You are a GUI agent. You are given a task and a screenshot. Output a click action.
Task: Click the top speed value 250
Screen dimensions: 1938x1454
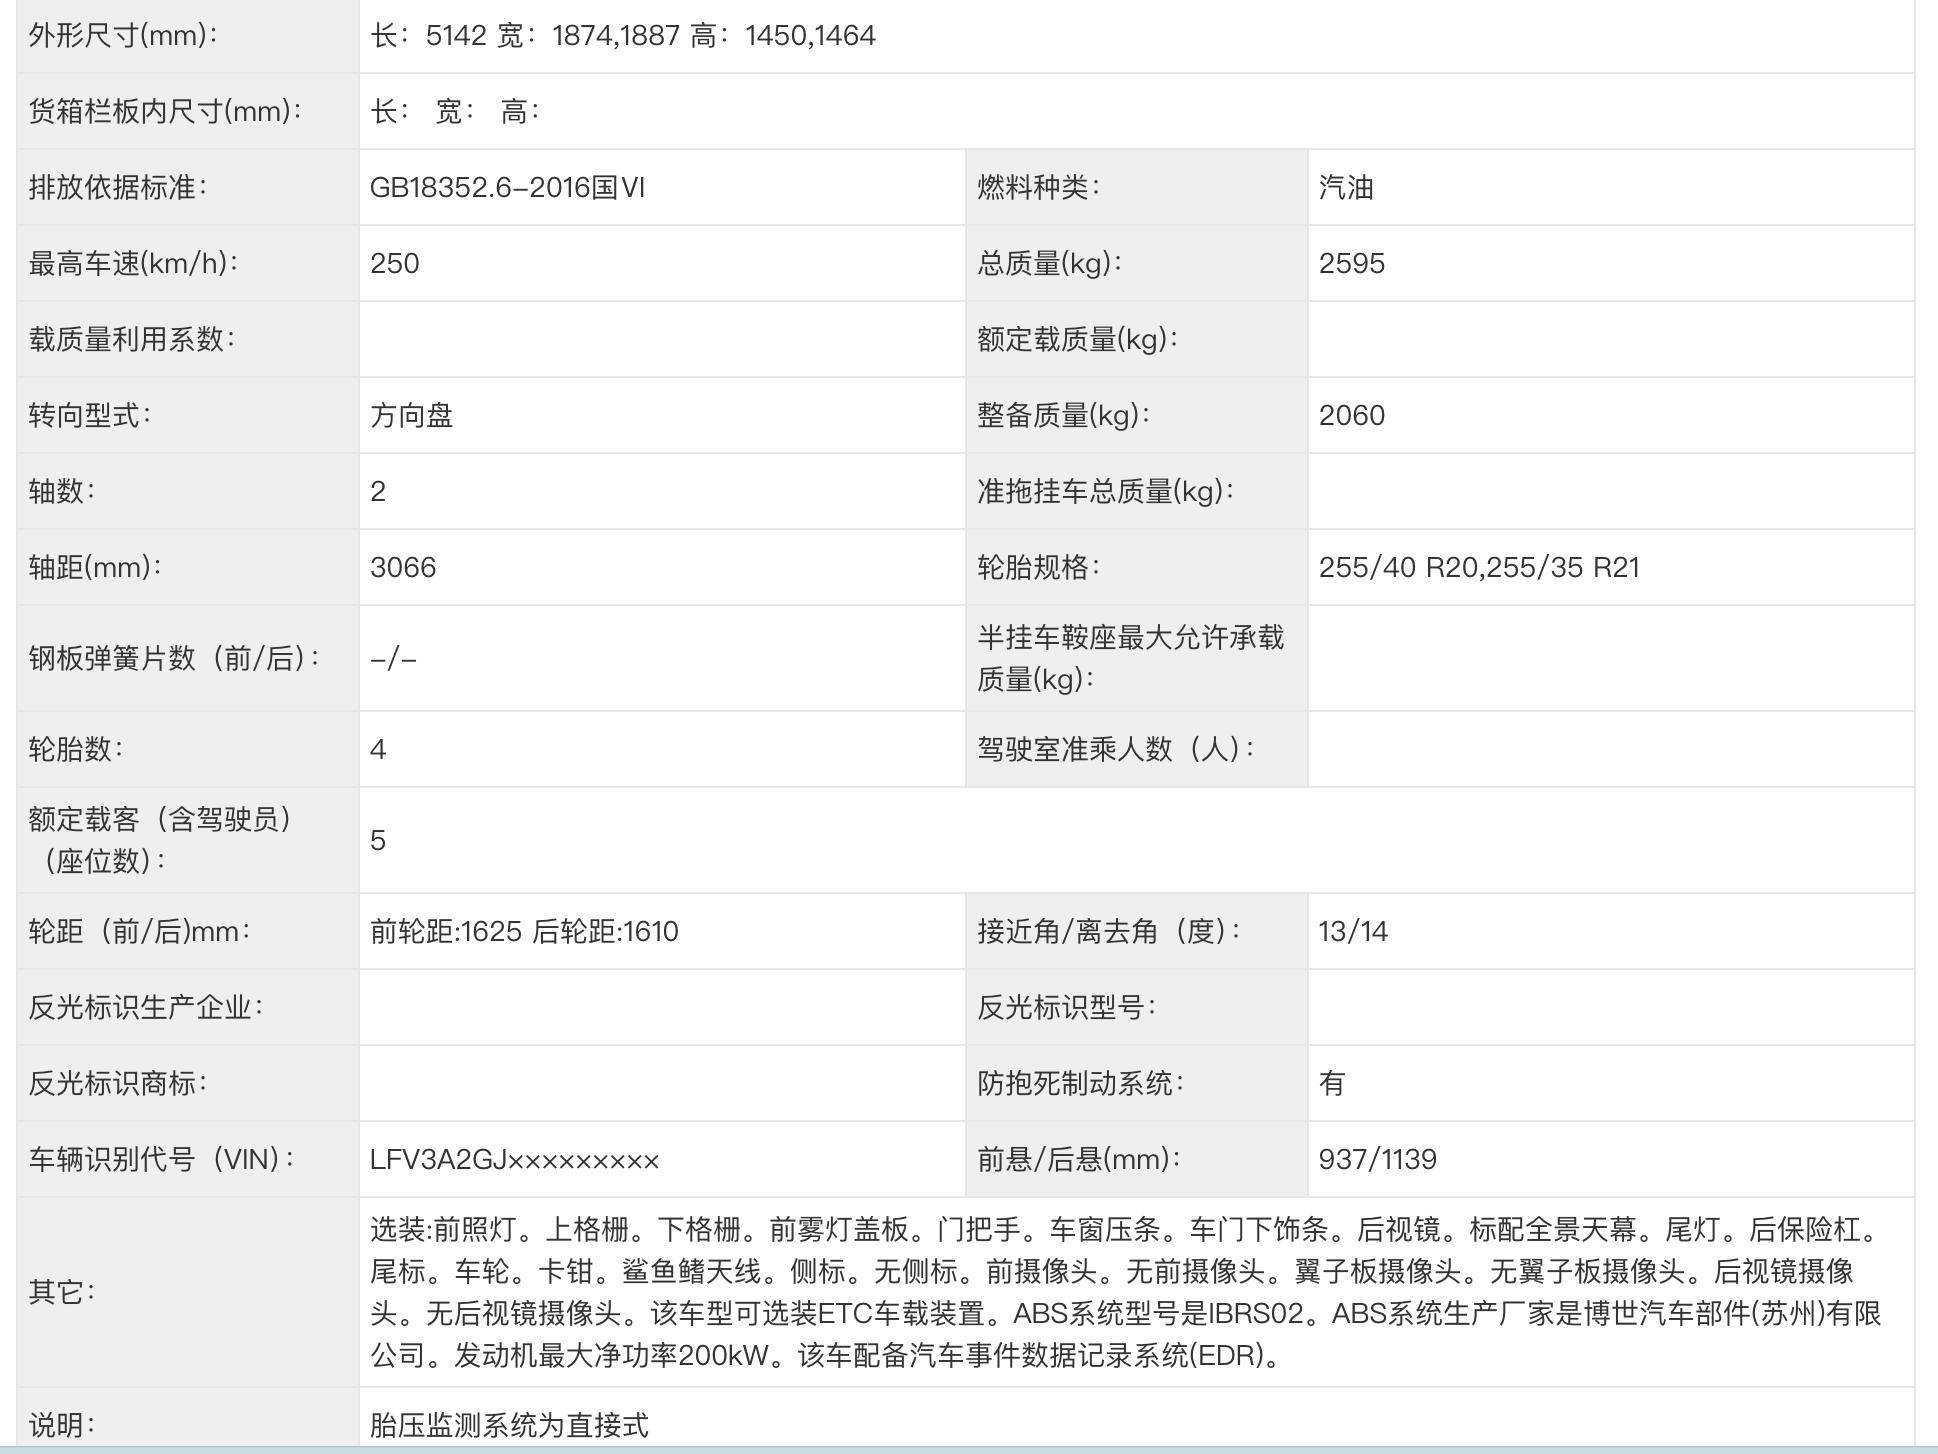395,264
